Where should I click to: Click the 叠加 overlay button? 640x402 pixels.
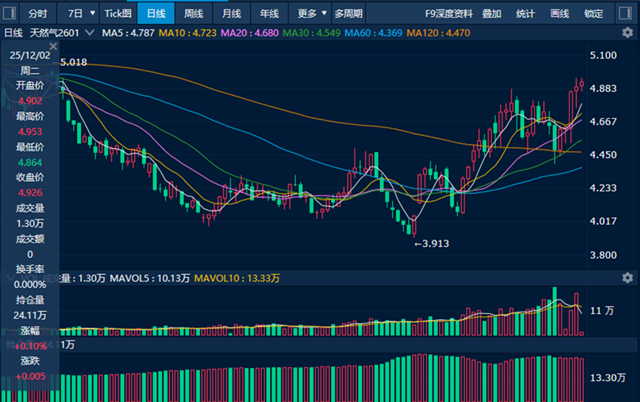[491, 14]
